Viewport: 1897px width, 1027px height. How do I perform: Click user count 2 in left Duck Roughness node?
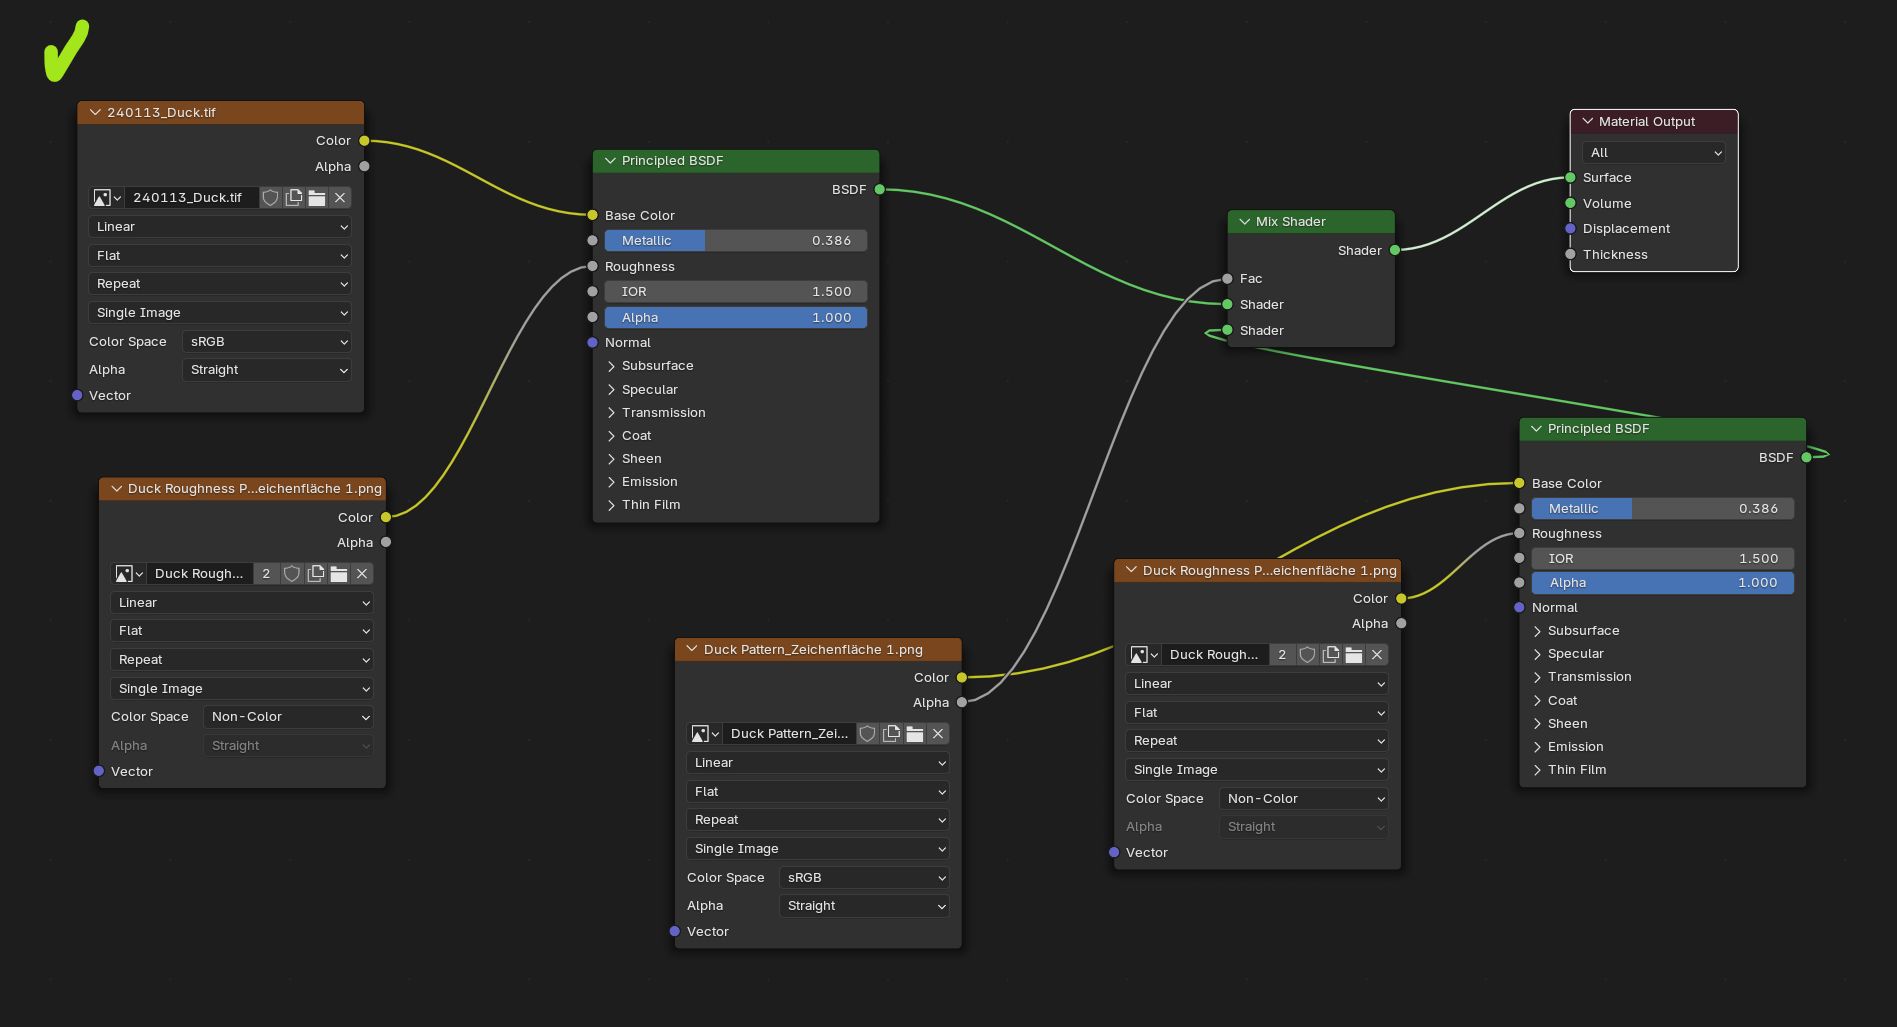(266, 574)
